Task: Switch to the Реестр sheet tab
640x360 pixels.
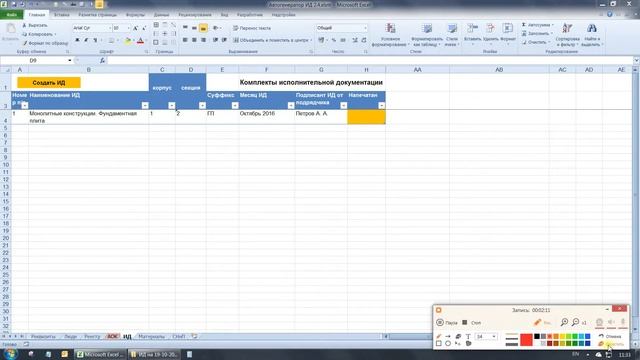Action: tap(92, 336)
